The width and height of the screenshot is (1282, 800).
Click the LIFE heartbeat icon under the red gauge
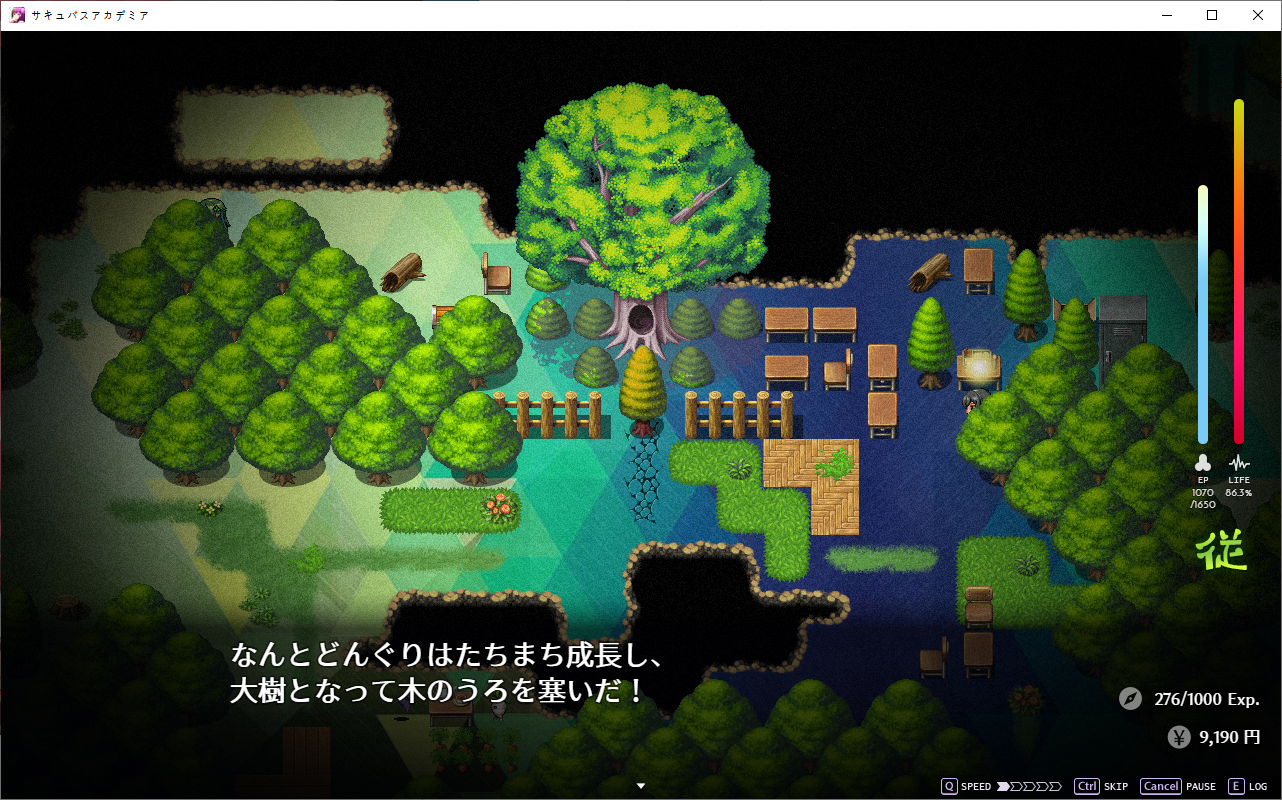pos(1239,463)
